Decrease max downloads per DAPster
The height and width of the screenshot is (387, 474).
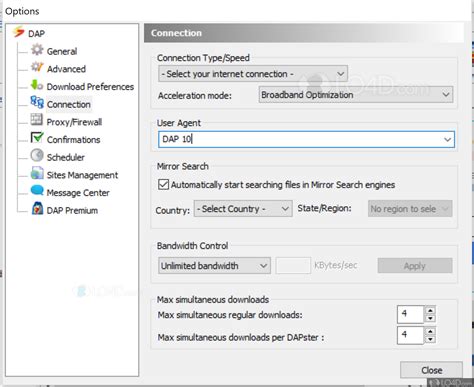pyautogui.click(x=430, y=339)
